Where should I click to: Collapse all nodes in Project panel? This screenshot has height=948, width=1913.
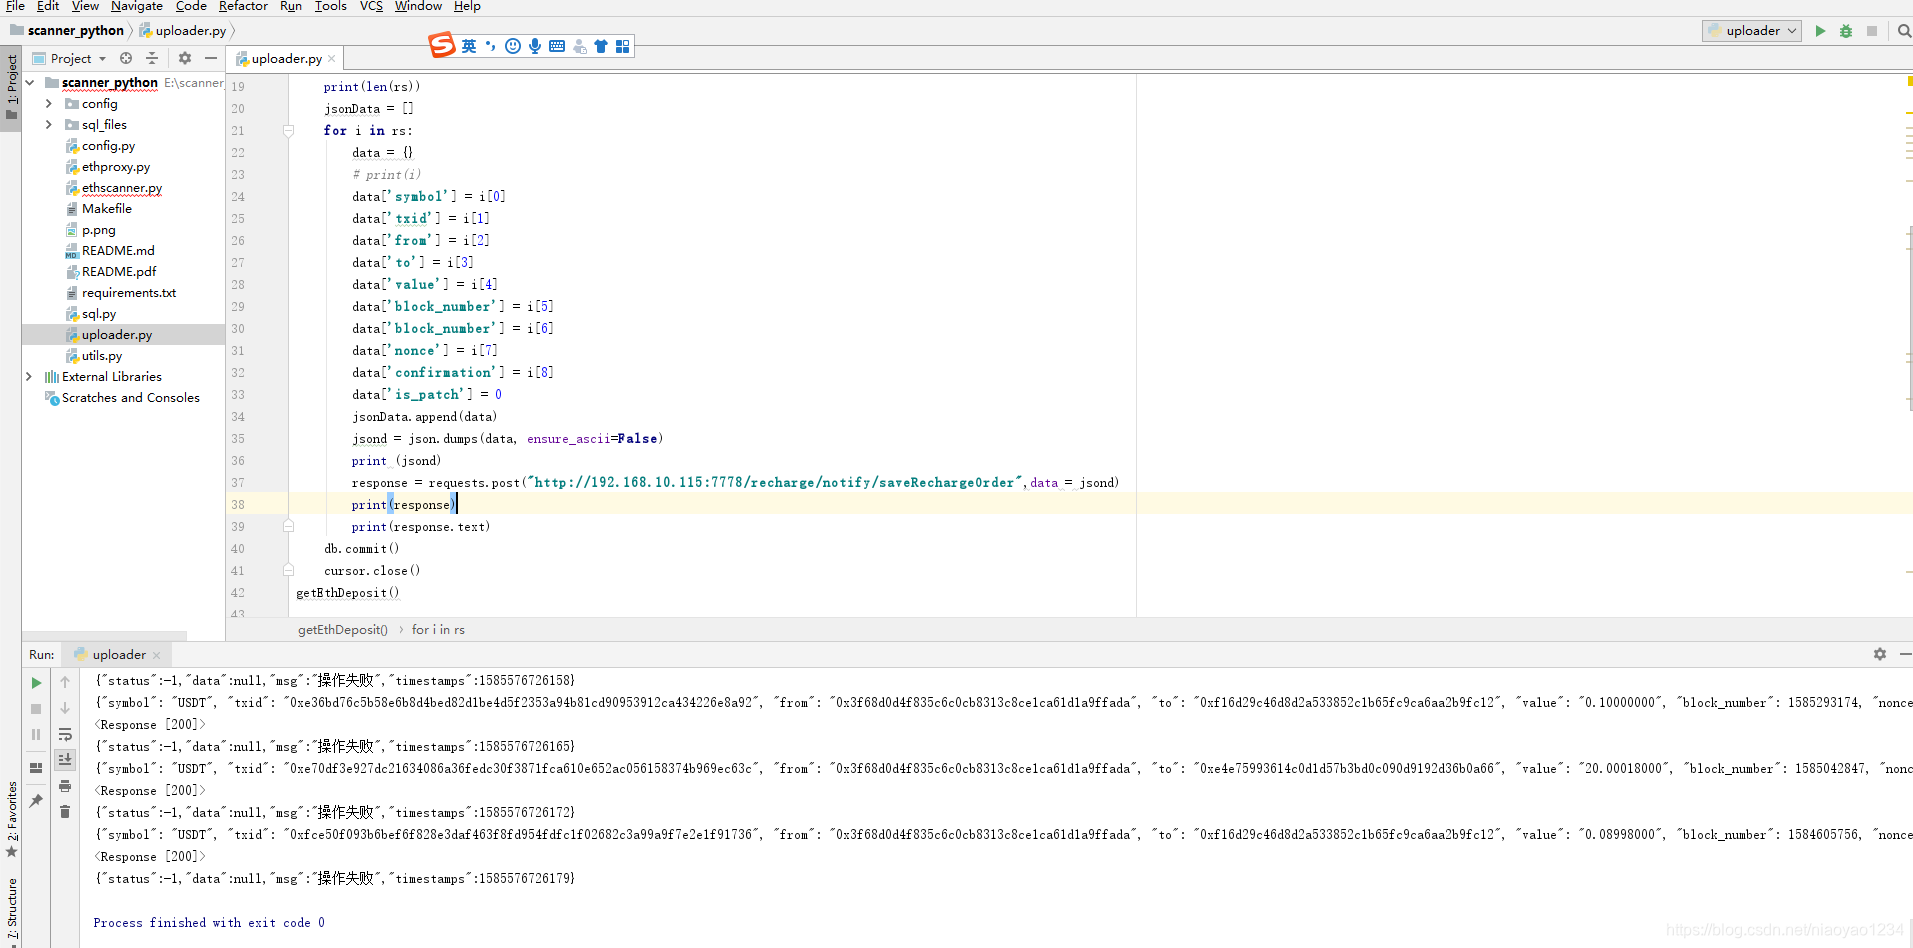152,58
